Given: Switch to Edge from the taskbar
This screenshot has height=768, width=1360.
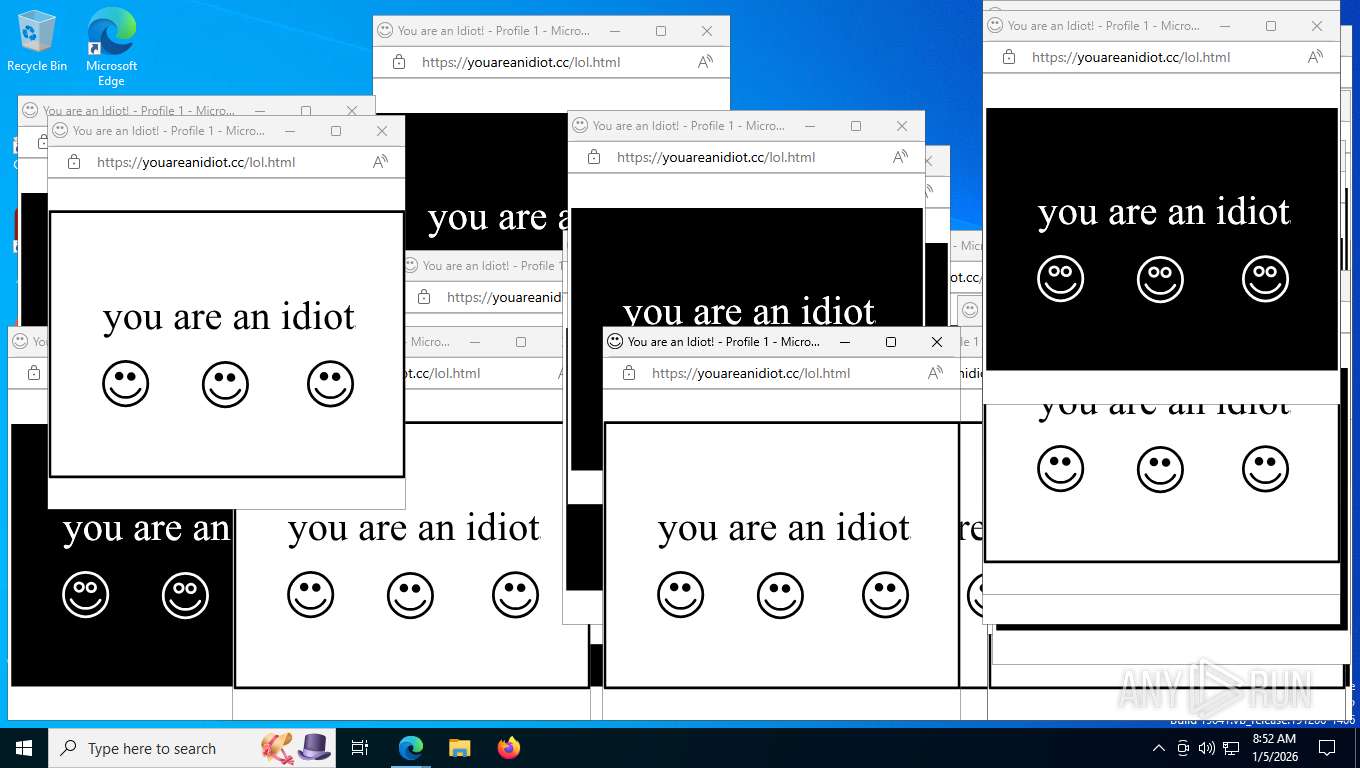Looking at the screenshot, I should click(411, 748).
